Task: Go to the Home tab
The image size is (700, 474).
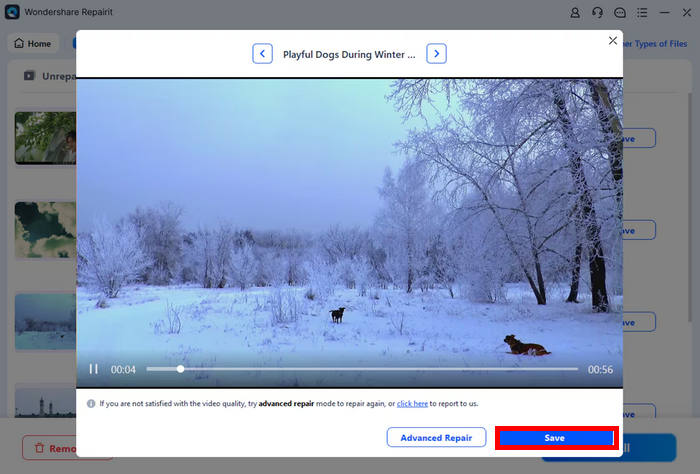Action: pyautogui.click(x=33, y=44)
